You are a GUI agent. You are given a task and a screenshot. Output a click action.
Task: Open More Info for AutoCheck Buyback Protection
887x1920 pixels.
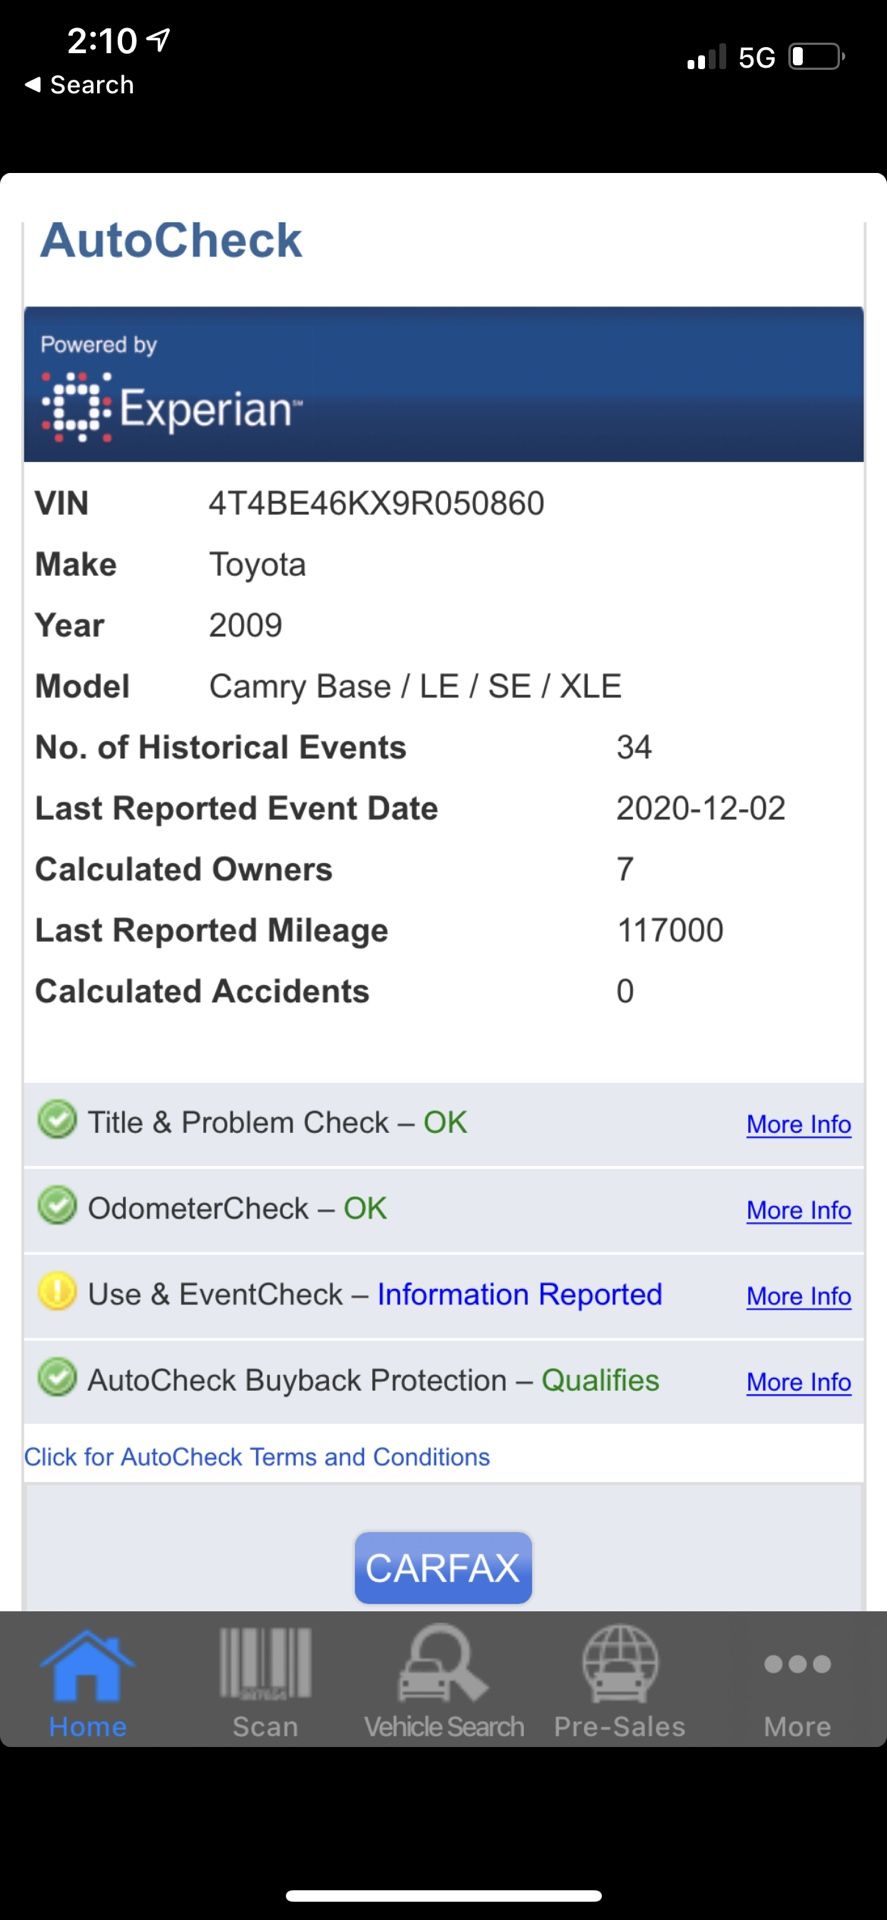(x=798, y=1383)
